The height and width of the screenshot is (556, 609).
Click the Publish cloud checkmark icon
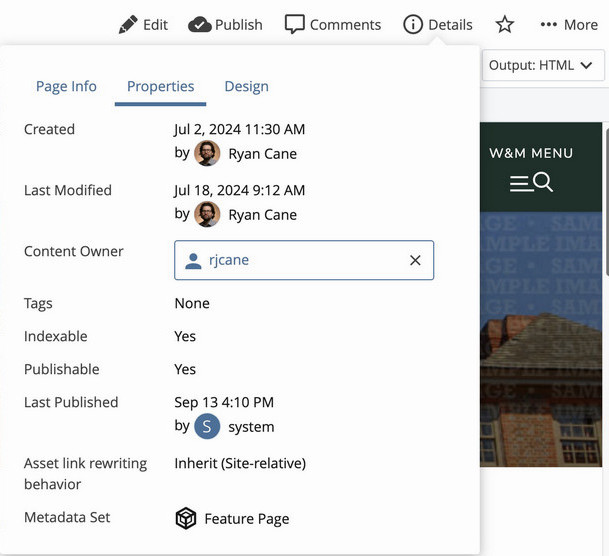coord(199,25)
